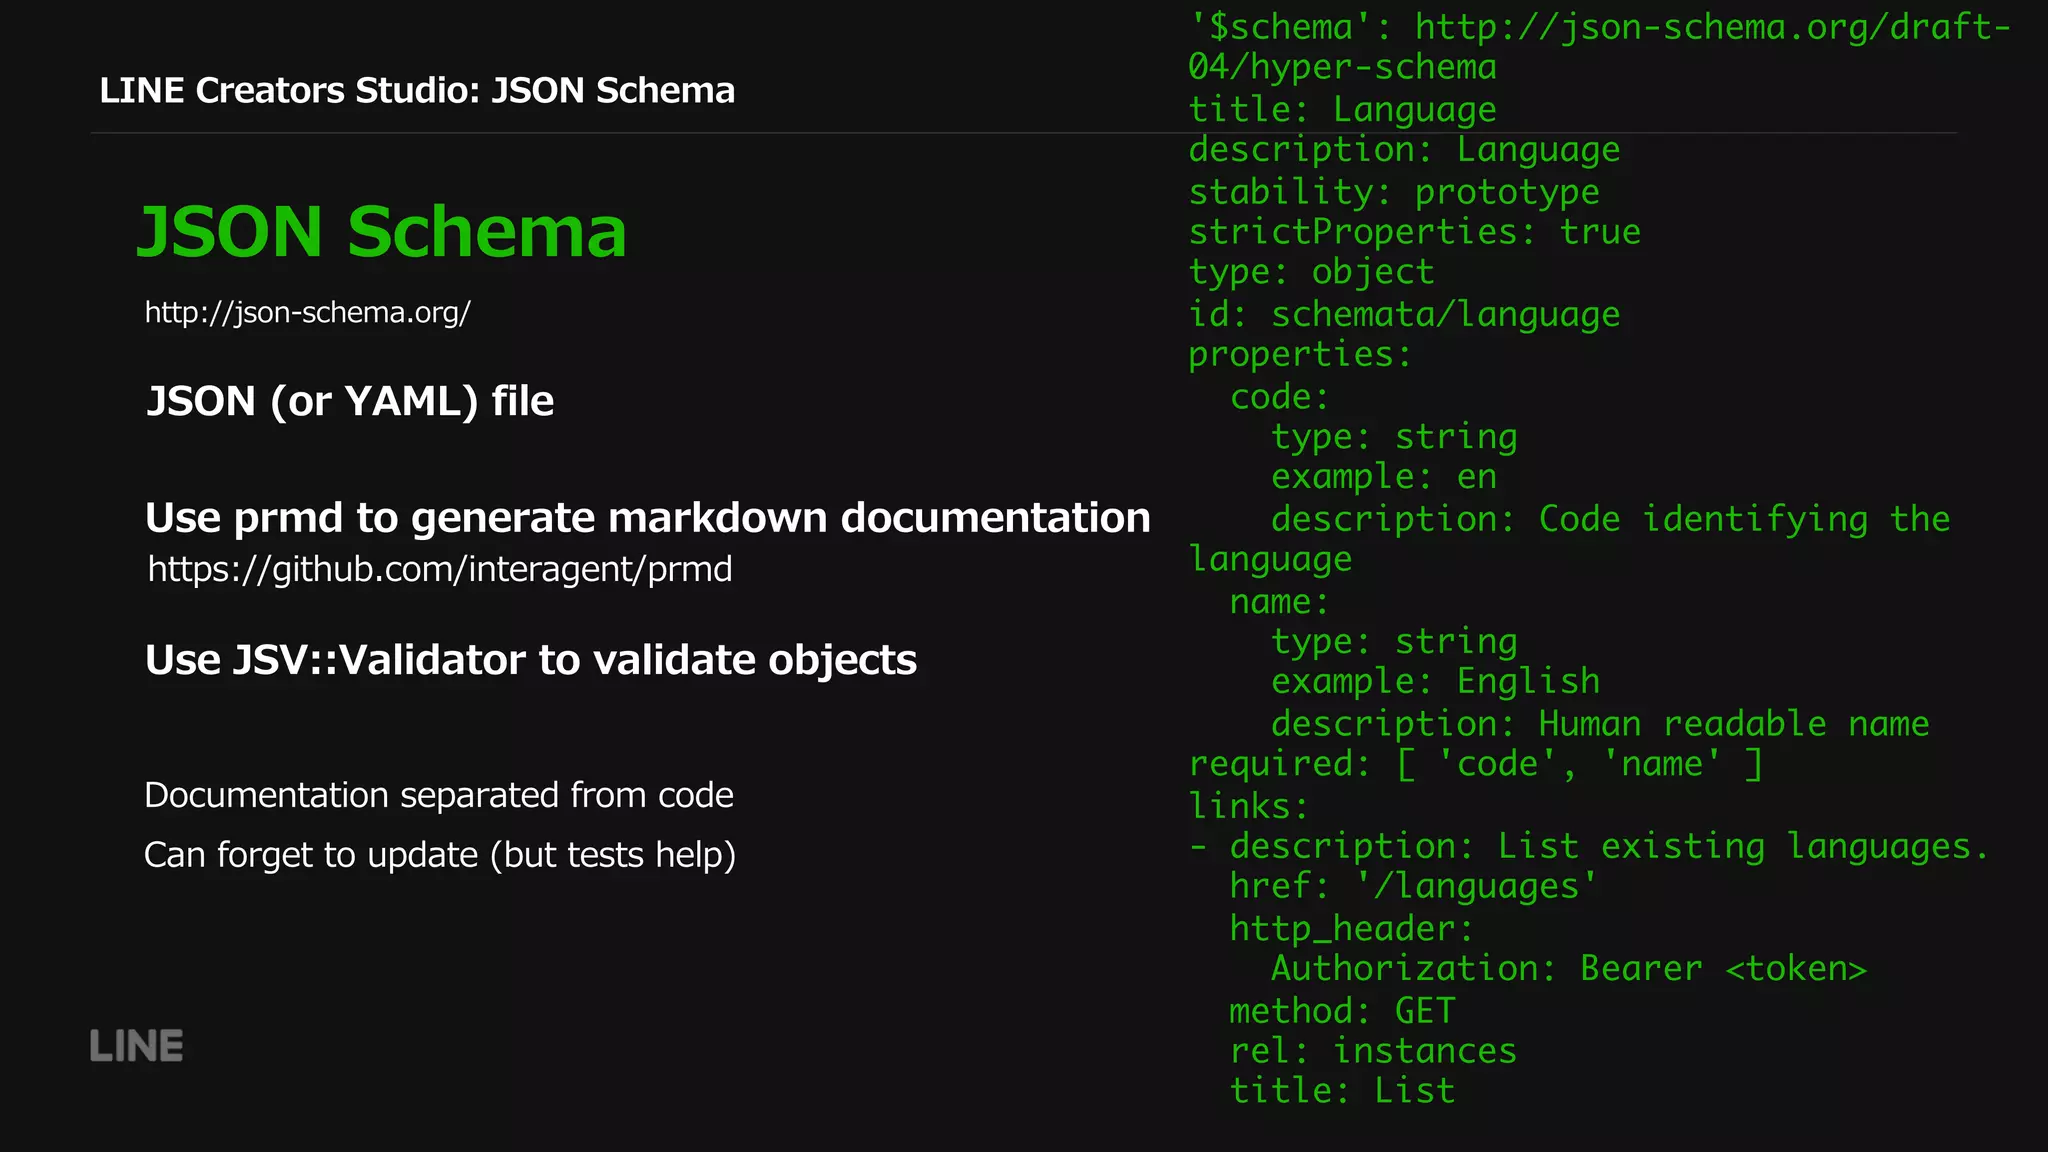Click the 'example: English' code line

[x=1435, y=682]
